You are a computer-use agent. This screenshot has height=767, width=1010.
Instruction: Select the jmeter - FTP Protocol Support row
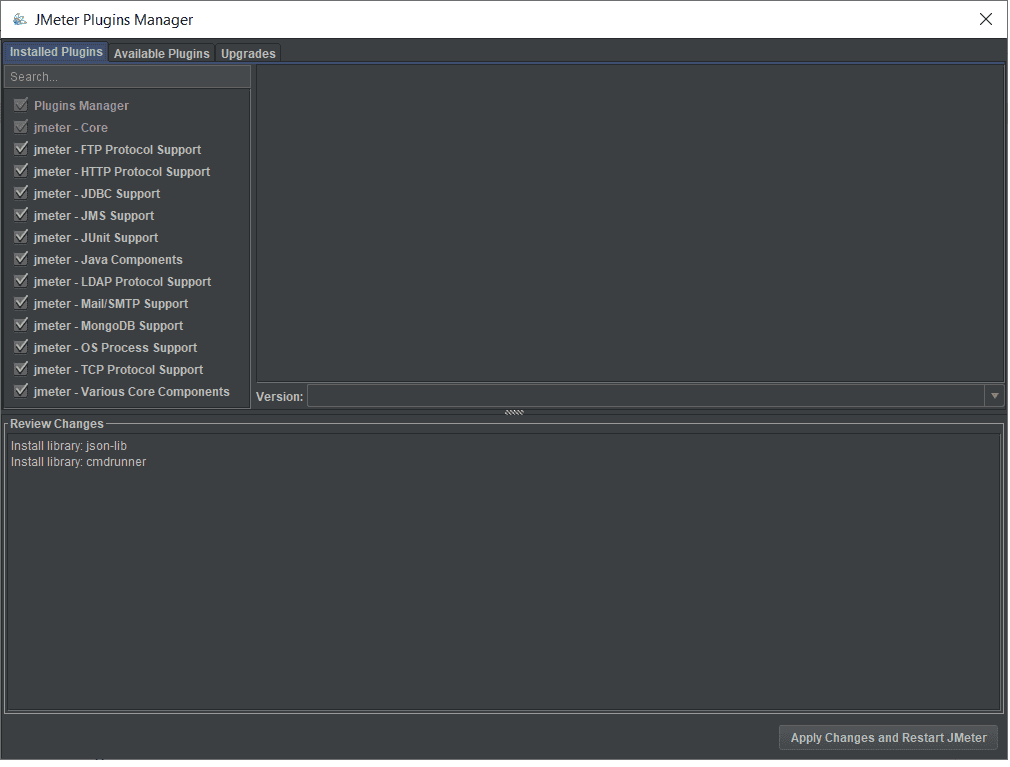point(117,149)
